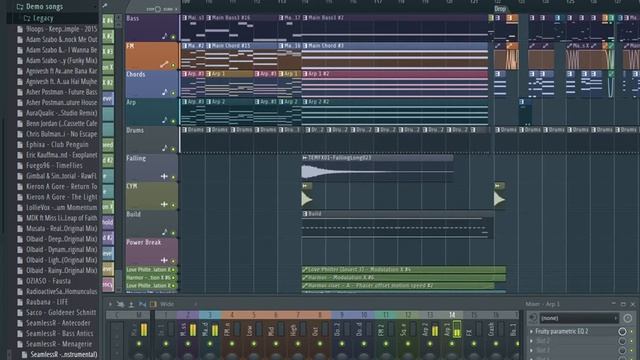Viewport: 640px width, 360px height.
Task: Click the audio icon on the Falling track
Action: 164,176
